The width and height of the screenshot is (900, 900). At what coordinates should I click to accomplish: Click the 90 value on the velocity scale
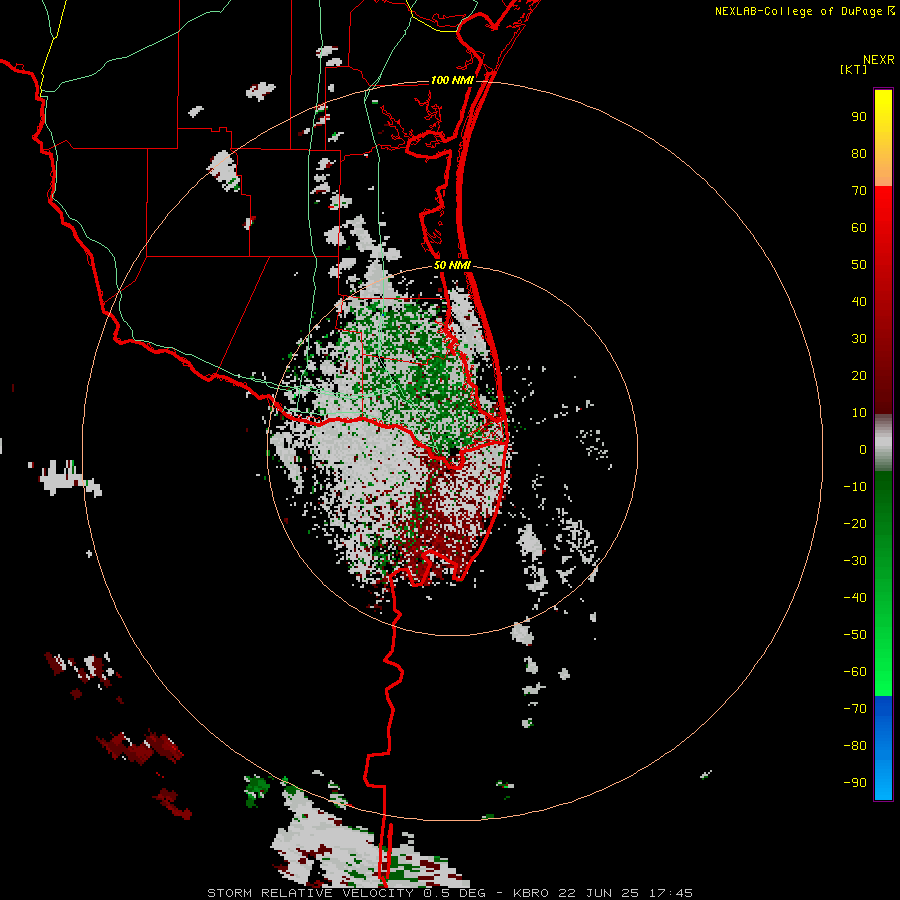tap(859, 117)
